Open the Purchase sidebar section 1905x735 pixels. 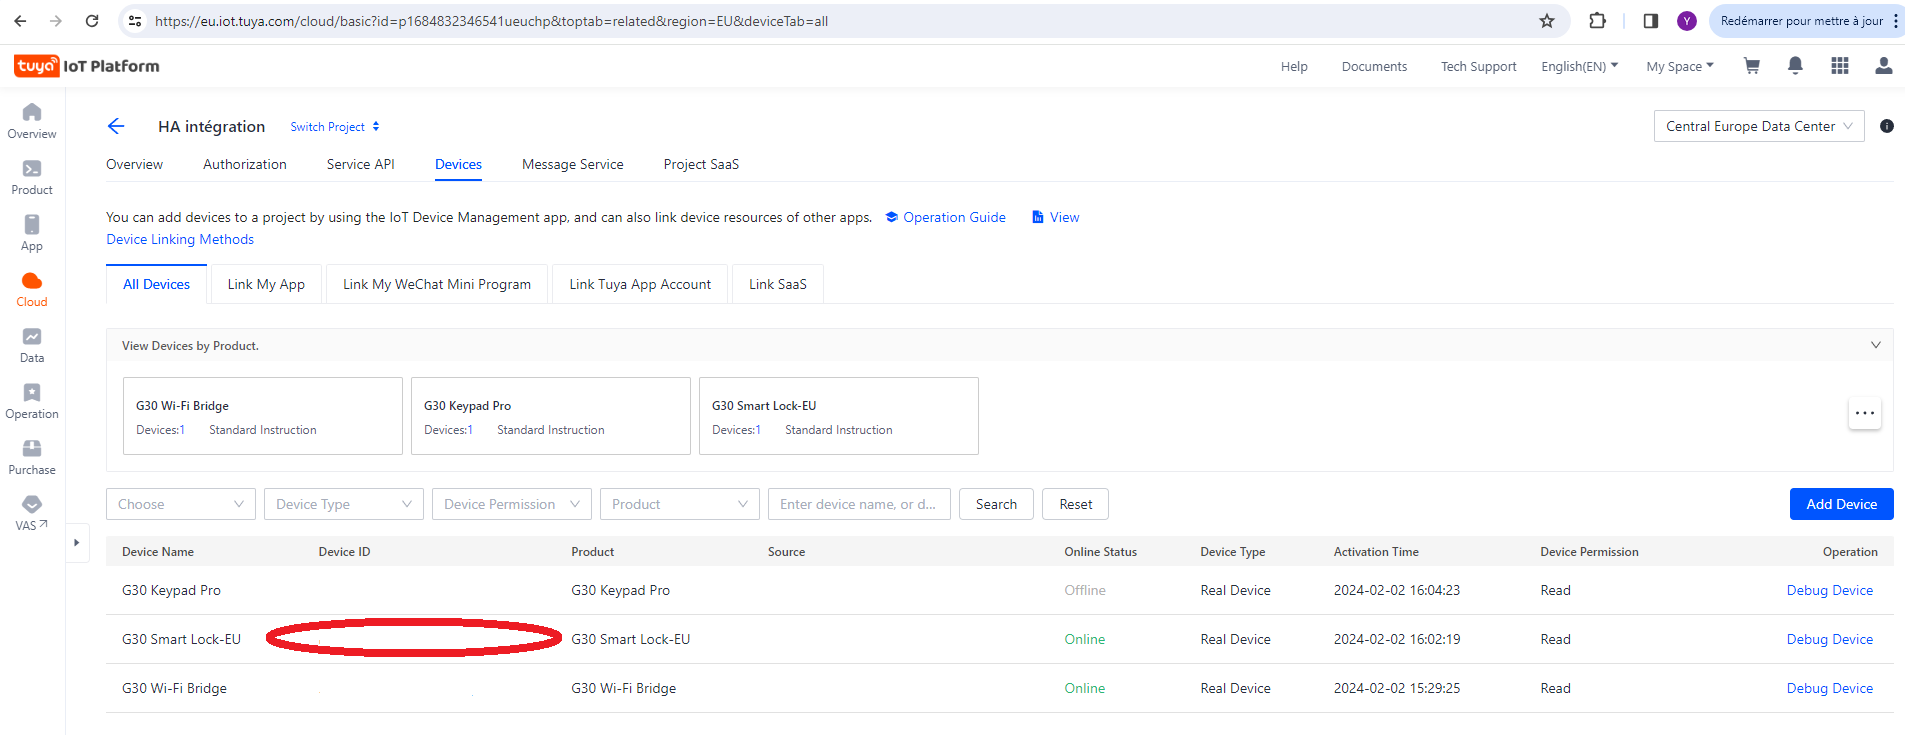(32, 457)
